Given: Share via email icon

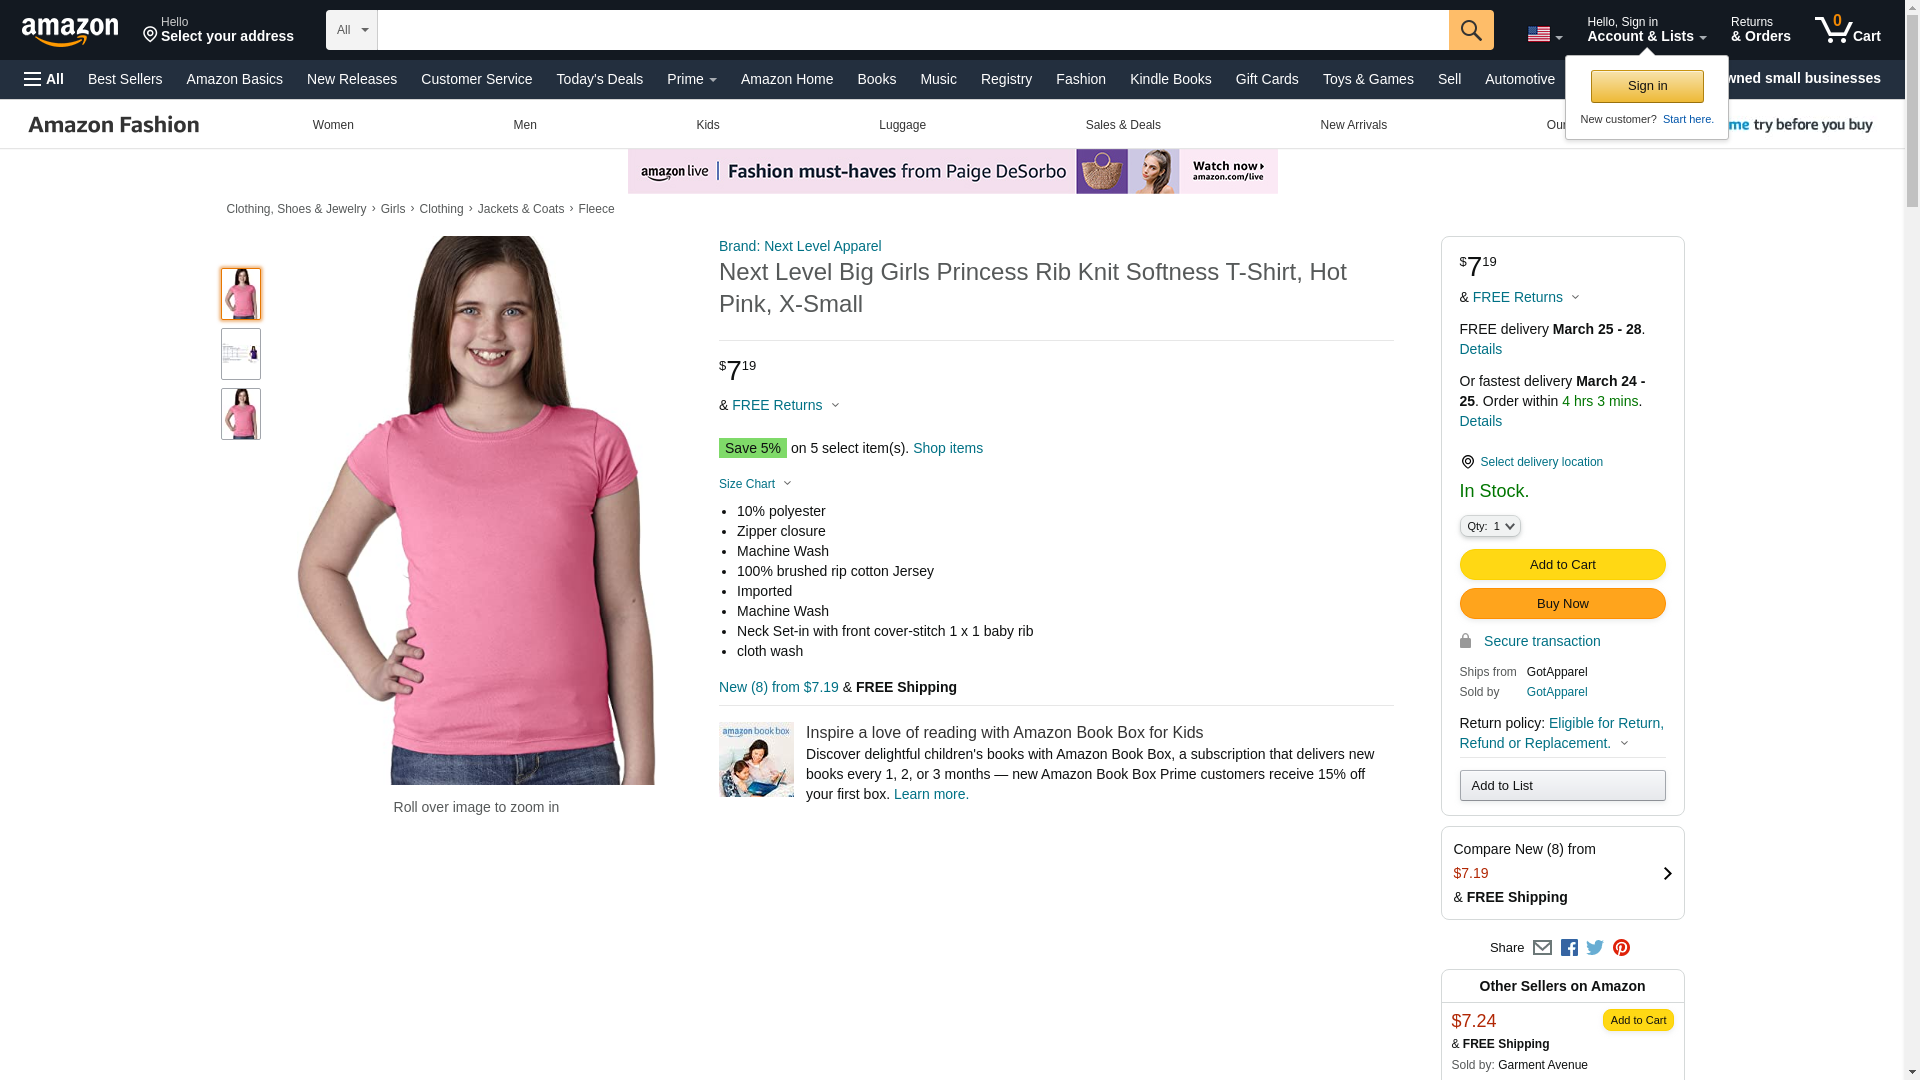Looking at the screenshot, I should point(1542,948).
